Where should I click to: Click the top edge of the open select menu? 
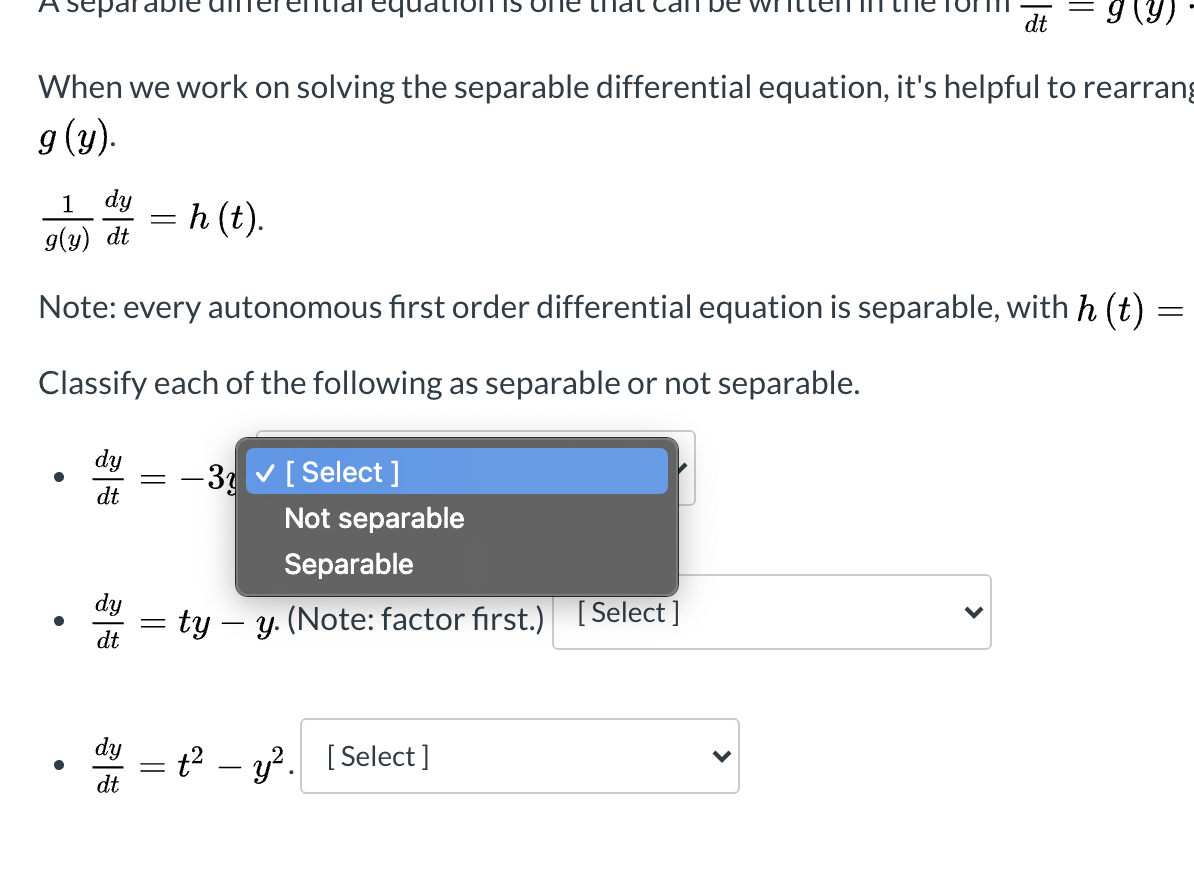click(456, 441)
